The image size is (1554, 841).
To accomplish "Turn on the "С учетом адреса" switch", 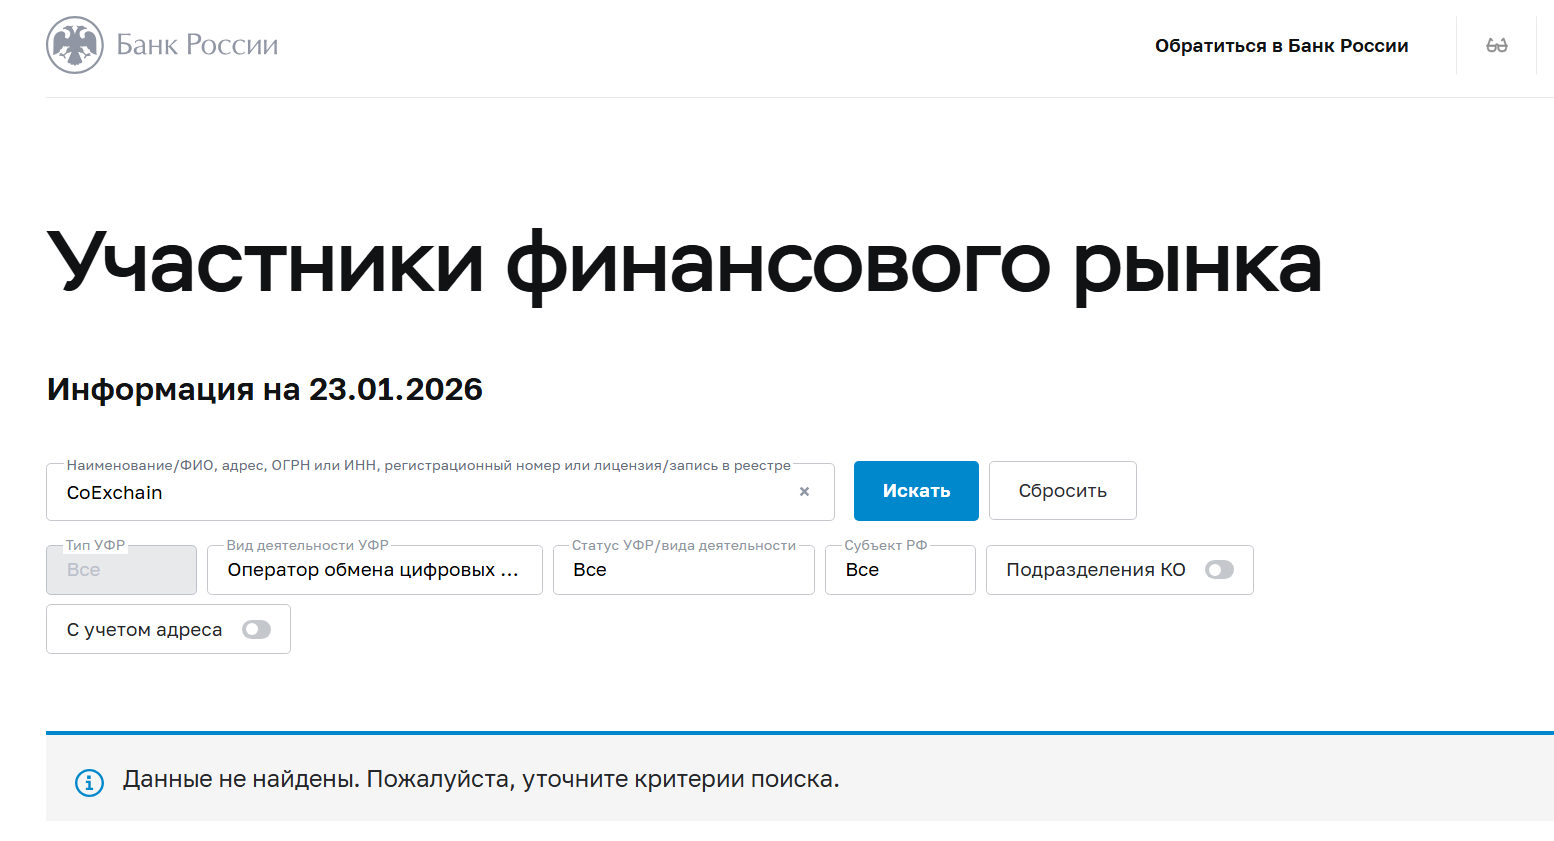I will tap(257, 630).
